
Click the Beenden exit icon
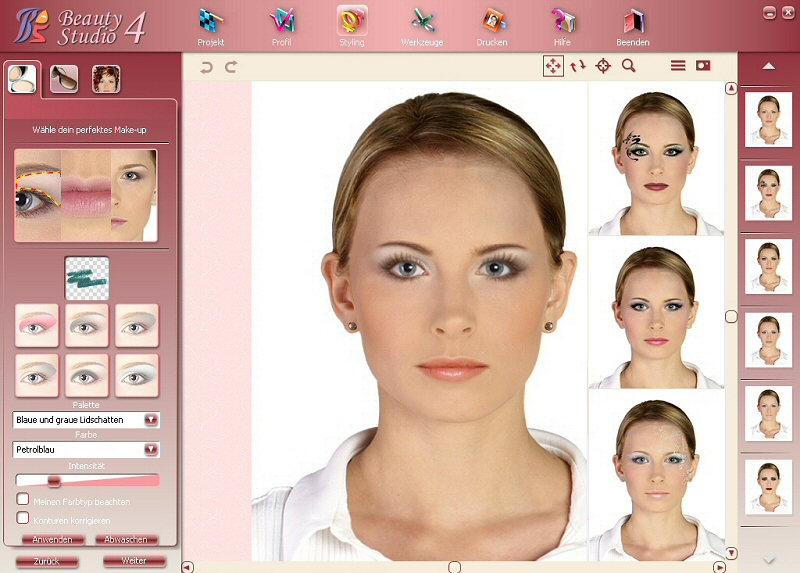pos(633,22)
